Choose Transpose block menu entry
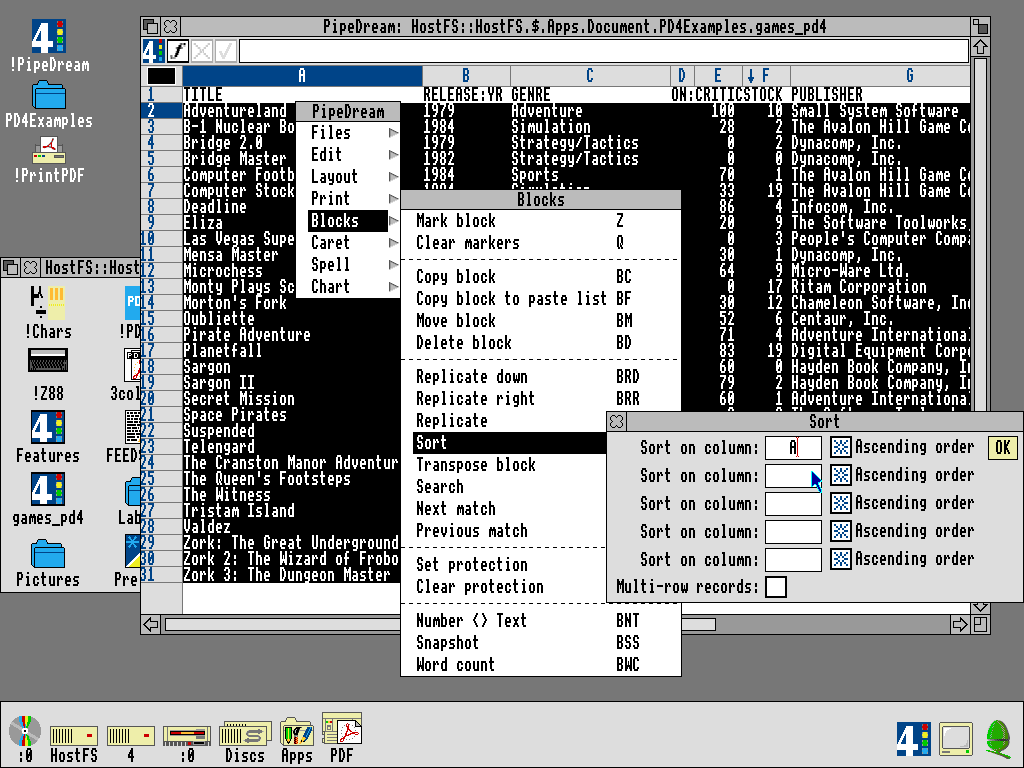The height and width of the screenshot is (768, 1024). [505, 465]
